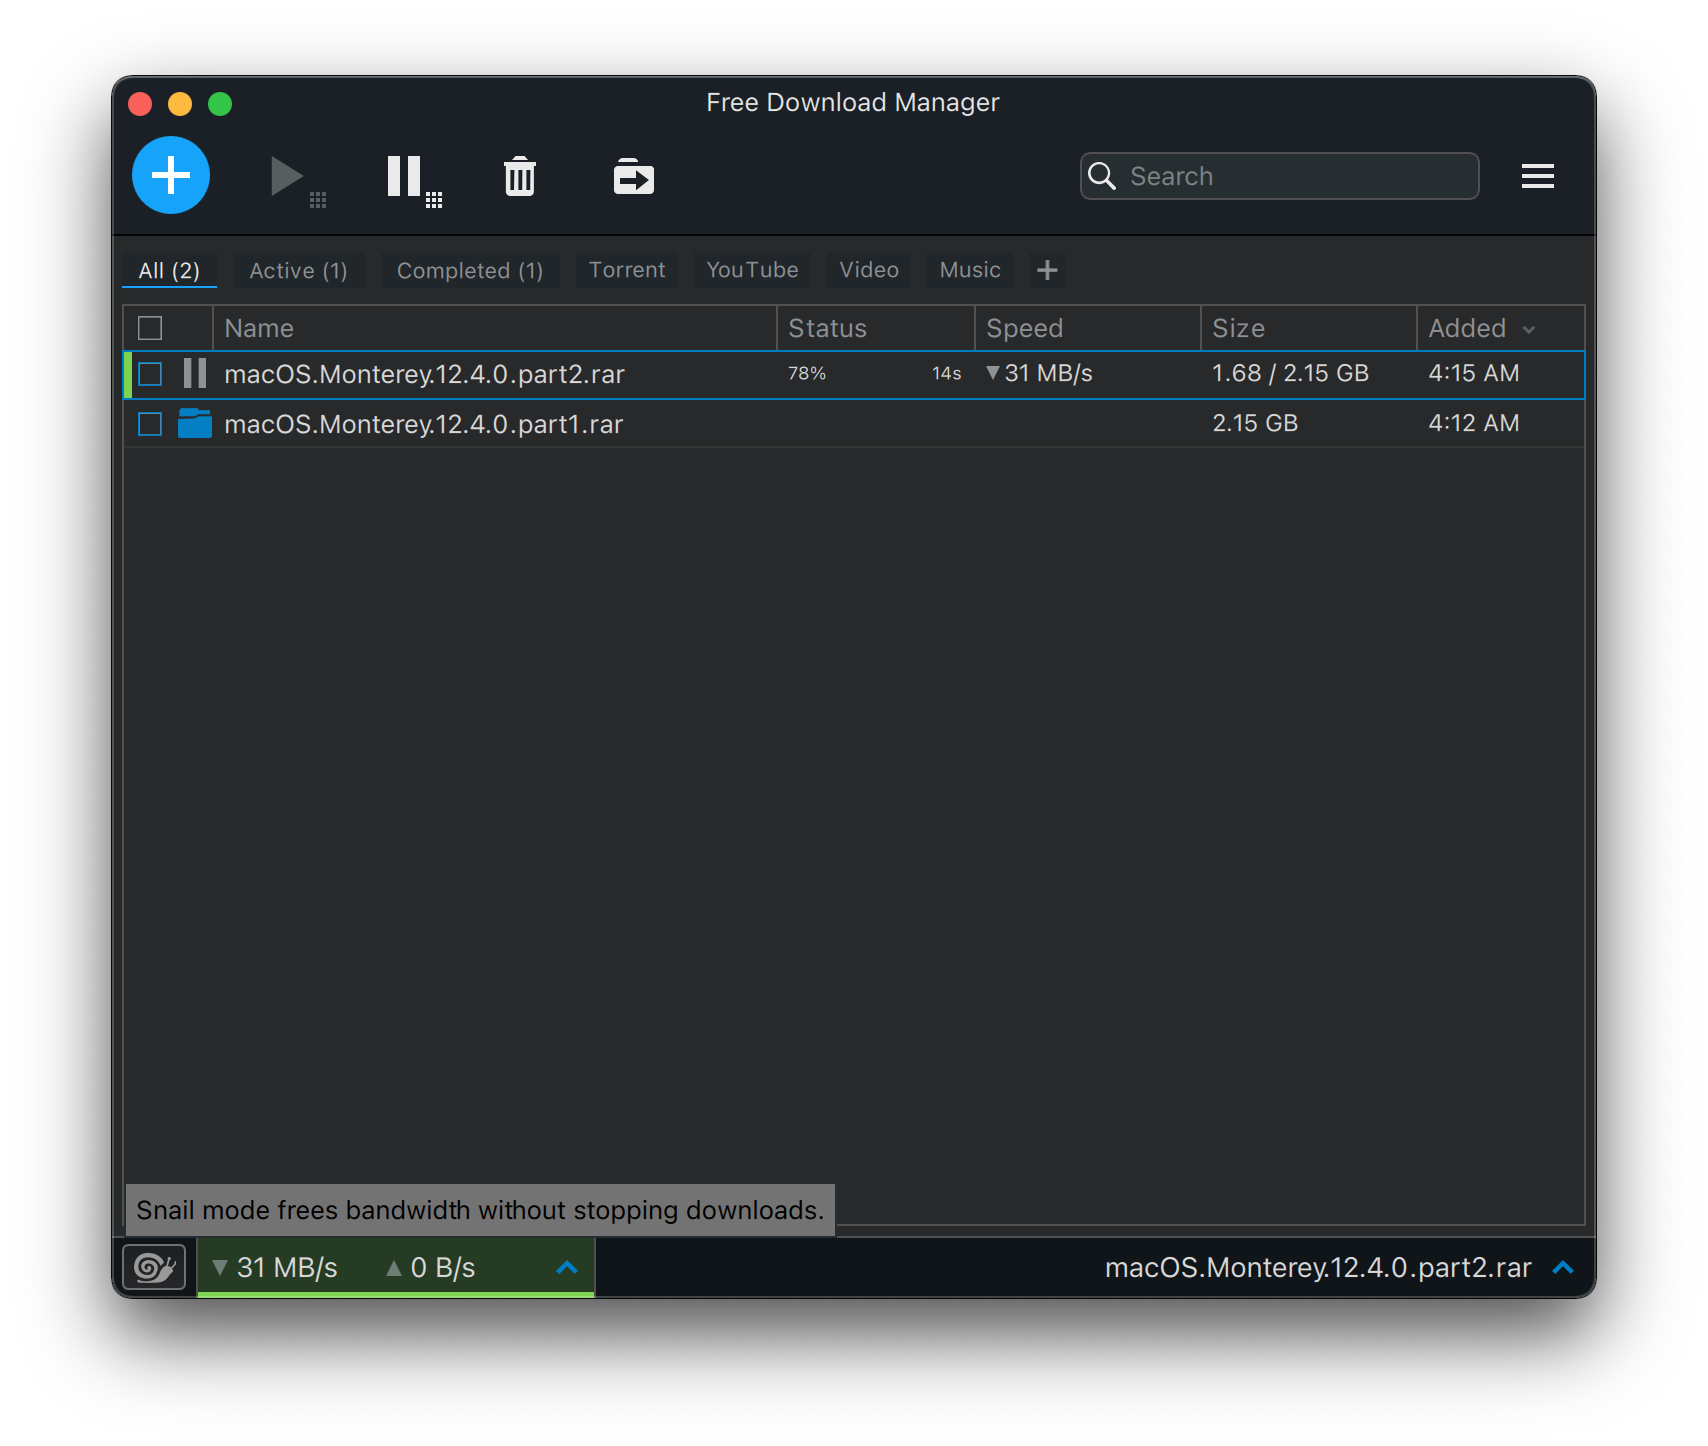The height and width of the screenshot is (1446, 1708).
Task: Click the 1.68 / 2.15 GB size cell
Action: click(1290, 373)
